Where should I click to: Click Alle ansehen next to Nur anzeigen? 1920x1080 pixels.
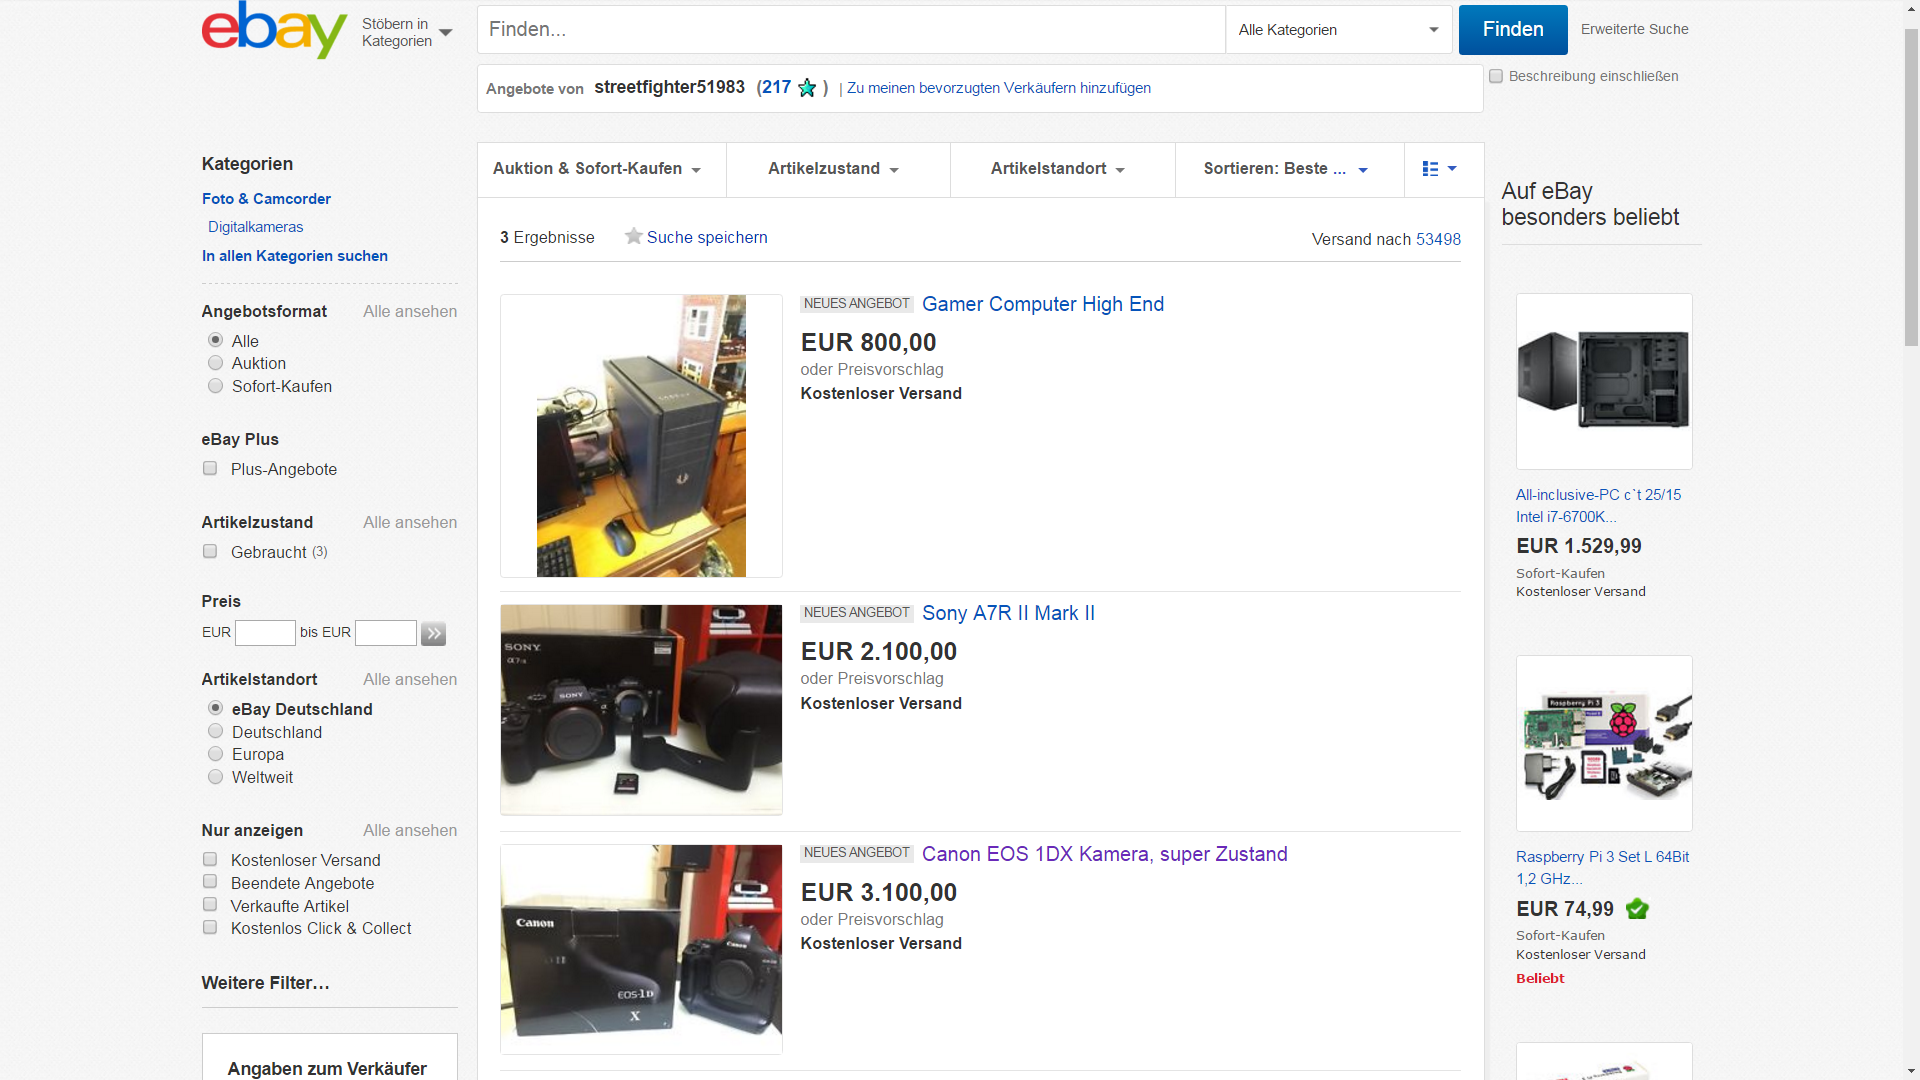tap(410, 830)
